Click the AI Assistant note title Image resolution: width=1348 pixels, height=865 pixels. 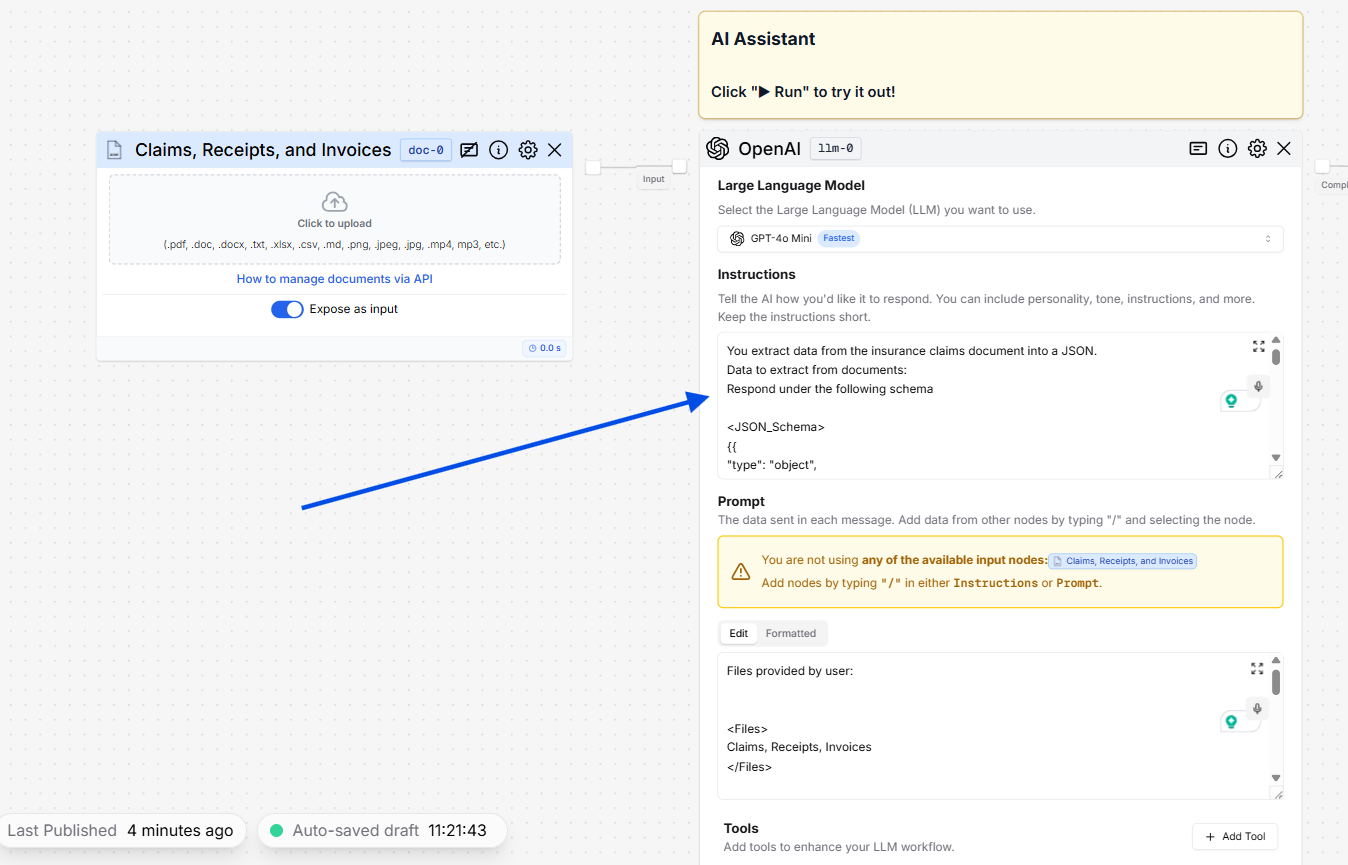(763, 39)
